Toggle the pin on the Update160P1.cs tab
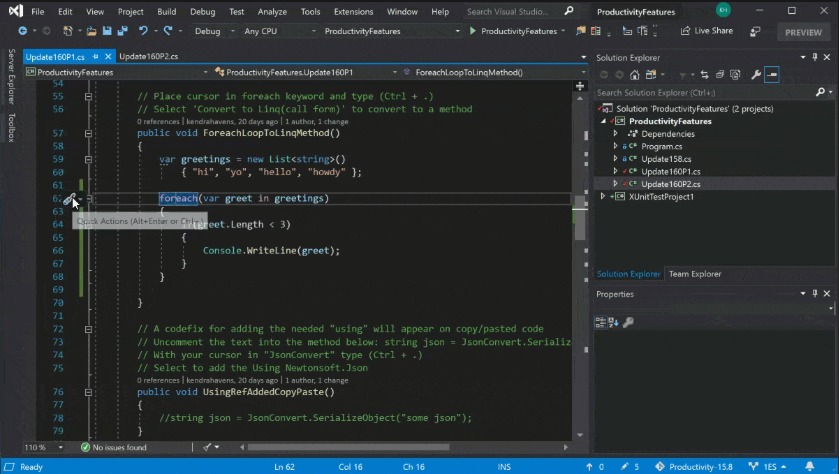Viewport: 839px width, 474px height. pyautogui.click(x=96, y=56)
